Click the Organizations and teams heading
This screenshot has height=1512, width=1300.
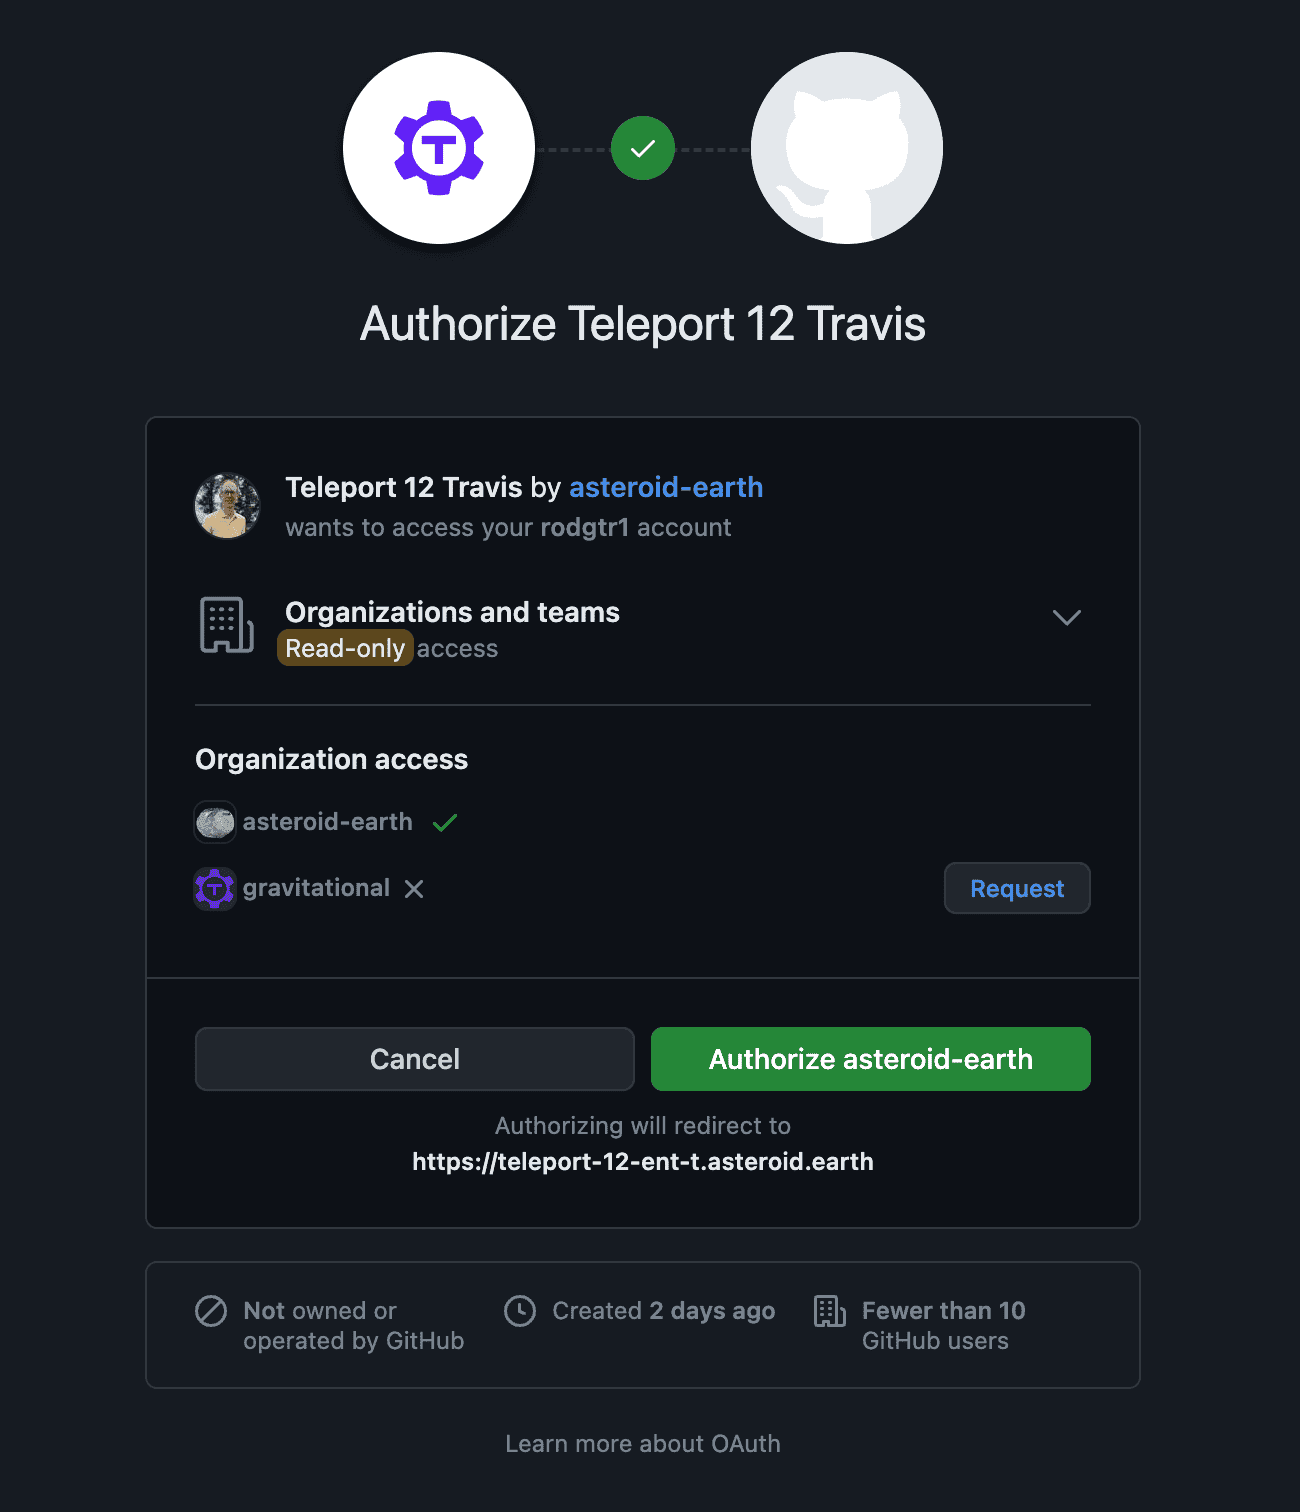[x=452, y=612]
